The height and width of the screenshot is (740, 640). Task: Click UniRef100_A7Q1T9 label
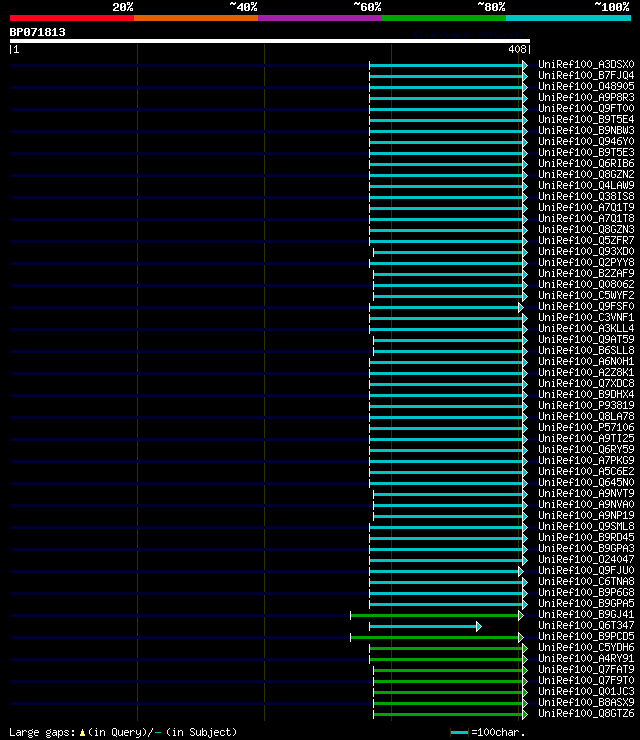pyautogui.click(x=586, y=208)
